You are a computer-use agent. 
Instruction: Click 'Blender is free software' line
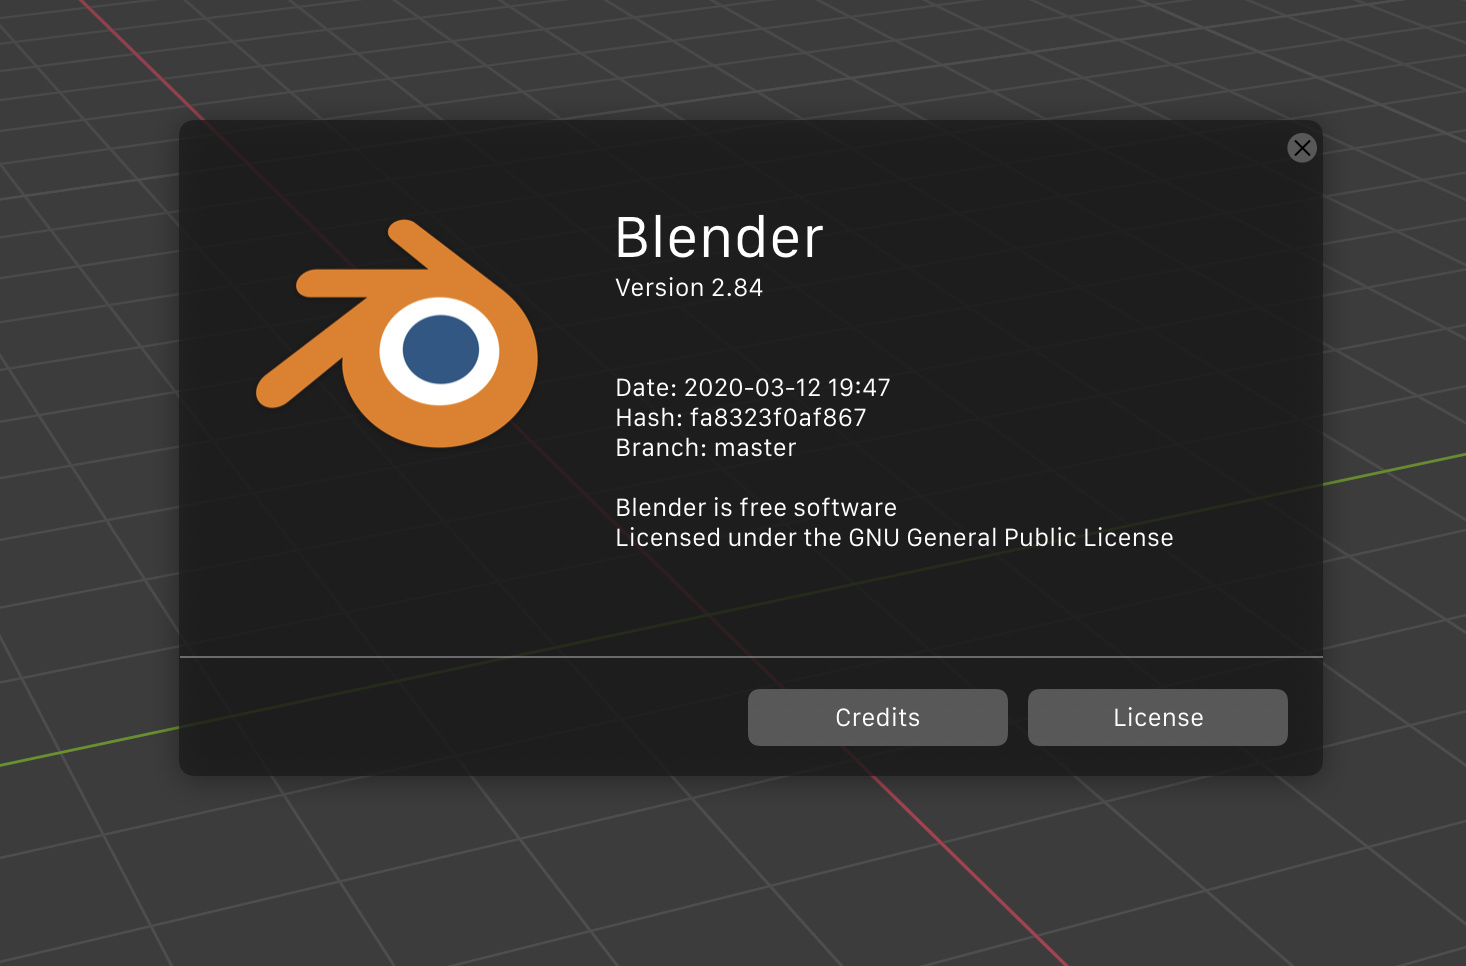755,507
